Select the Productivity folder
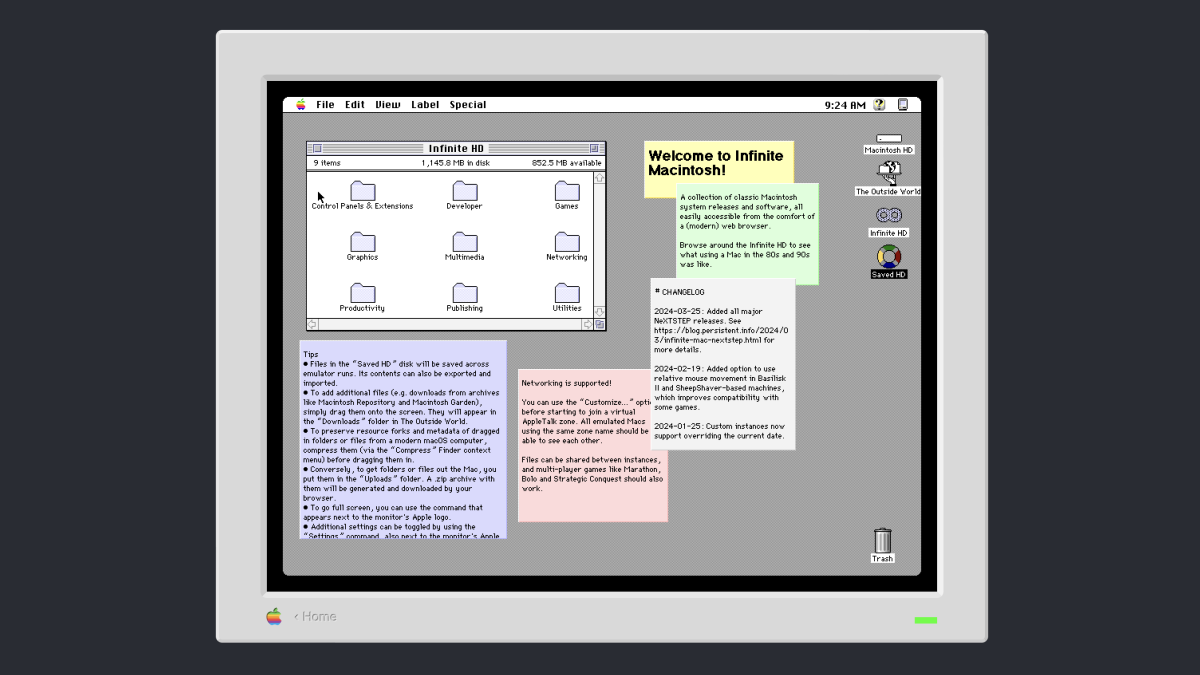Viewport: 1200px width, 675px height. pyautogui.click(x=362, y=298)
